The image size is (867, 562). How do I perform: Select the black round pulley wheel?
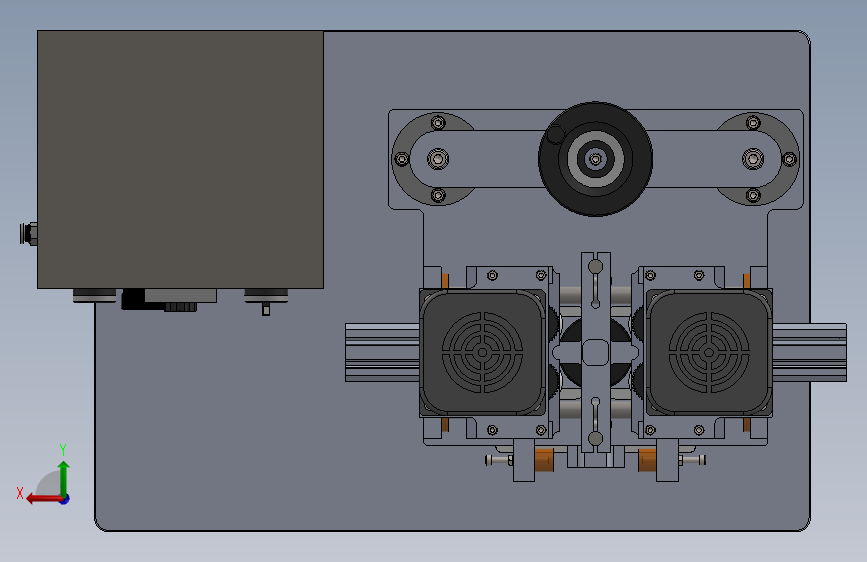[x=596, y=159]
